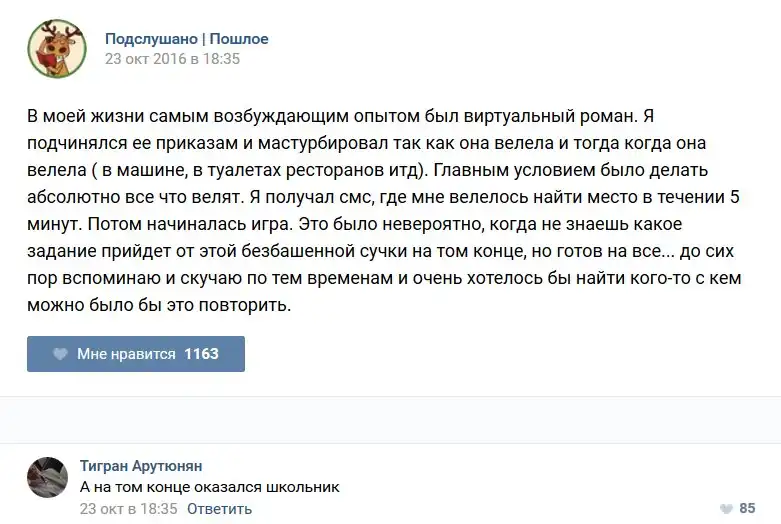Click the 1163 likes counter
This screenshot has height=524, width=781.
tap(201, 354)
